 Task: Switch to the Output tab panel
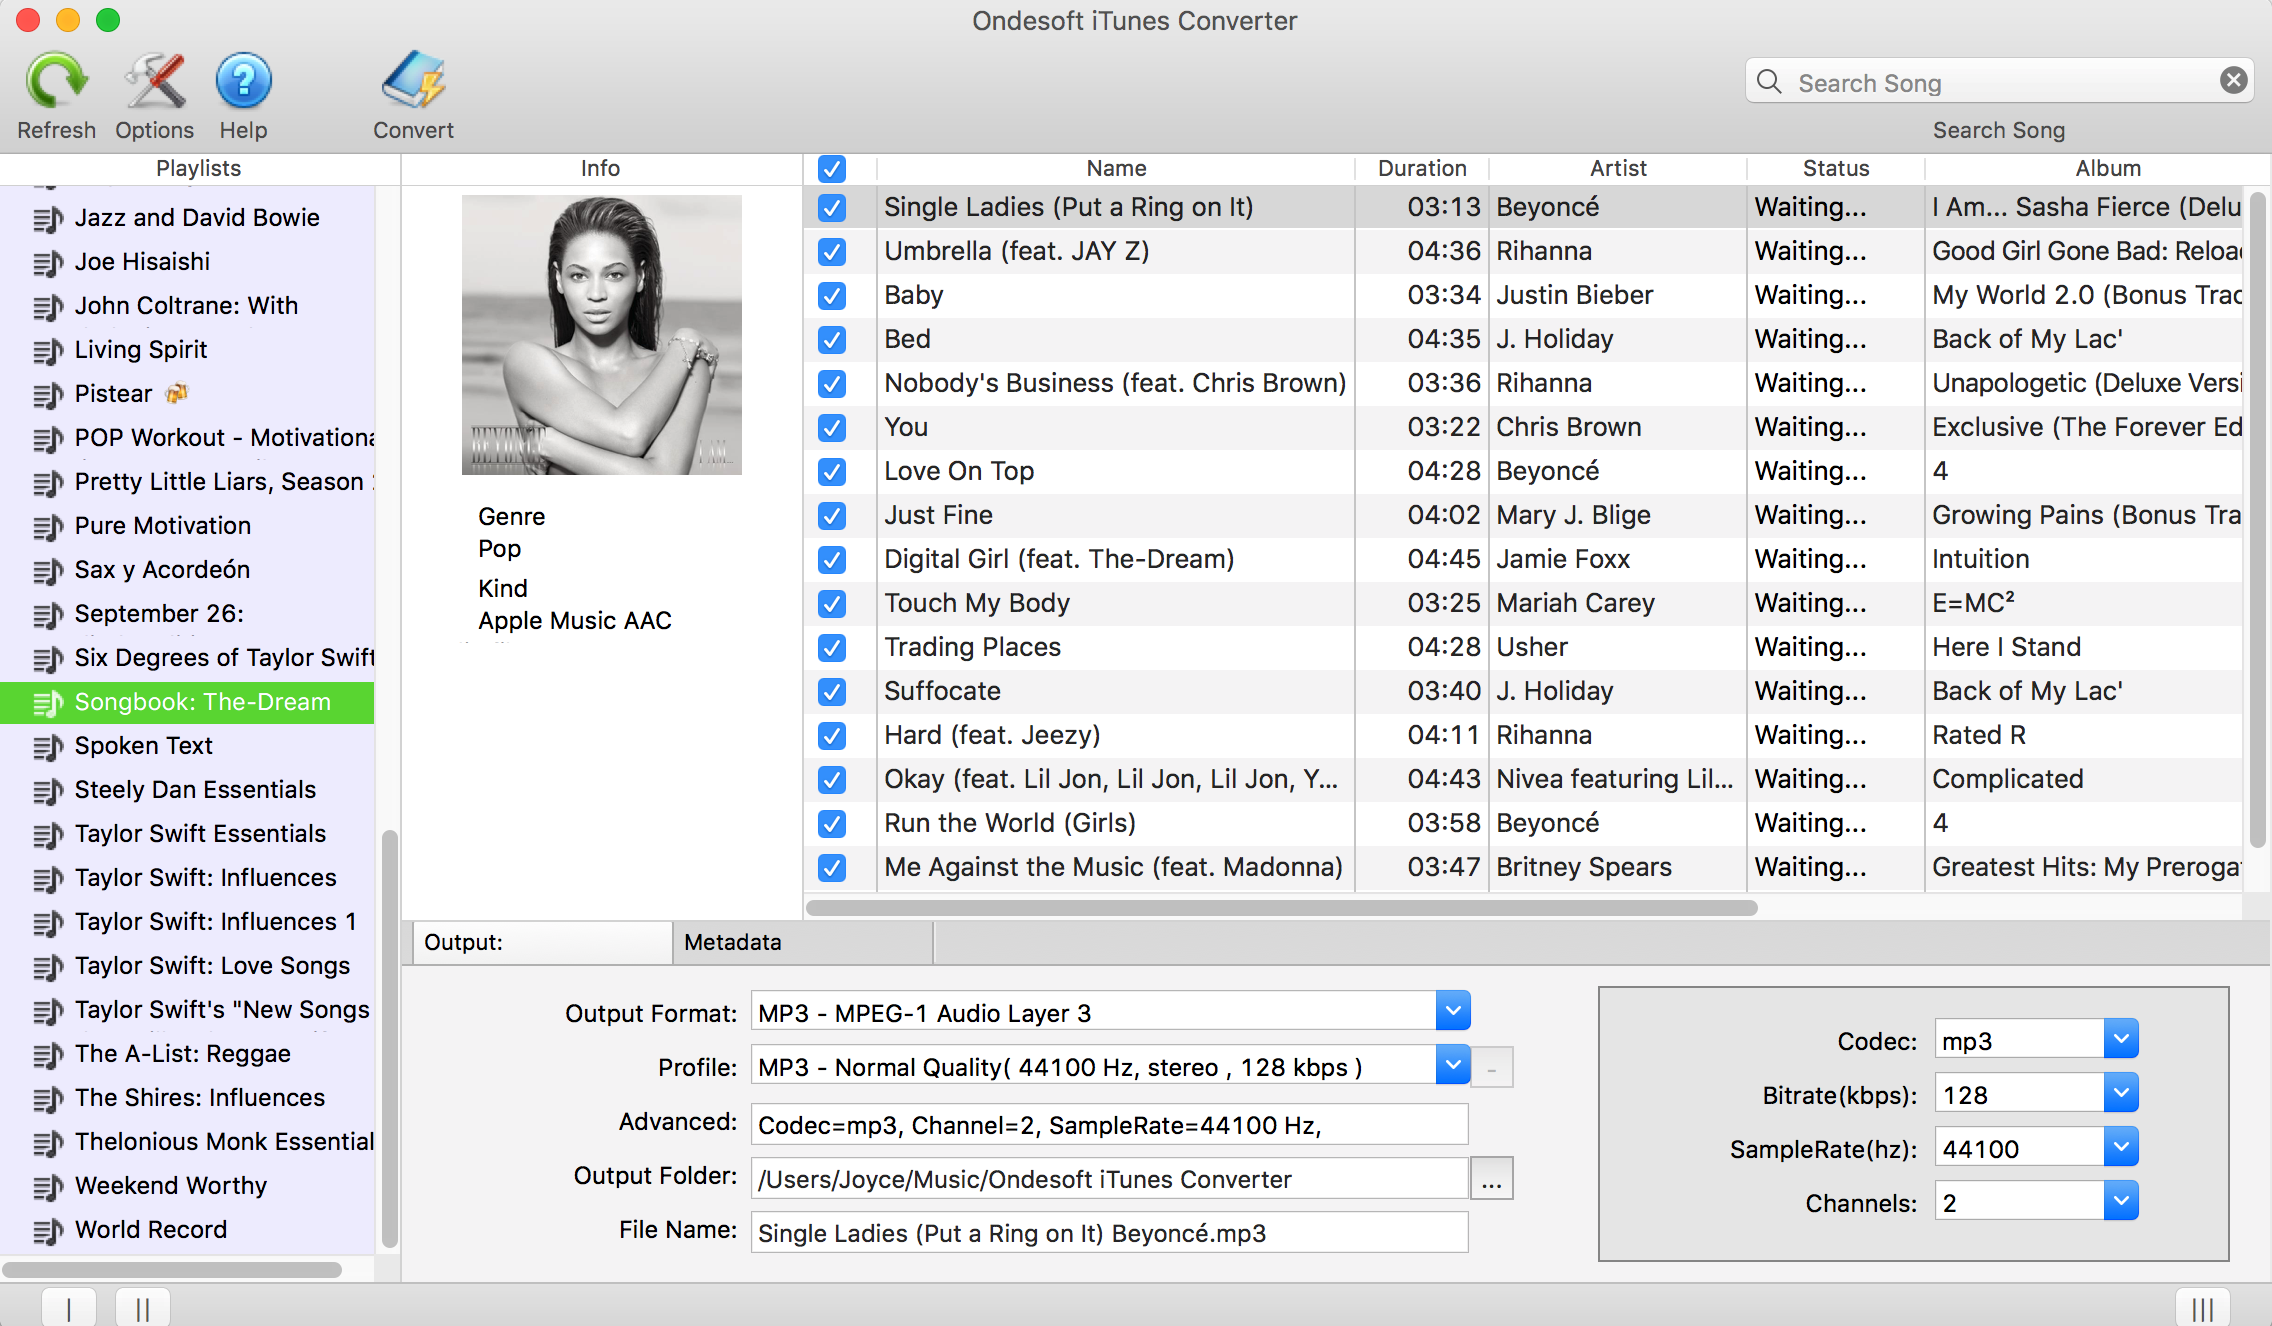536,941
